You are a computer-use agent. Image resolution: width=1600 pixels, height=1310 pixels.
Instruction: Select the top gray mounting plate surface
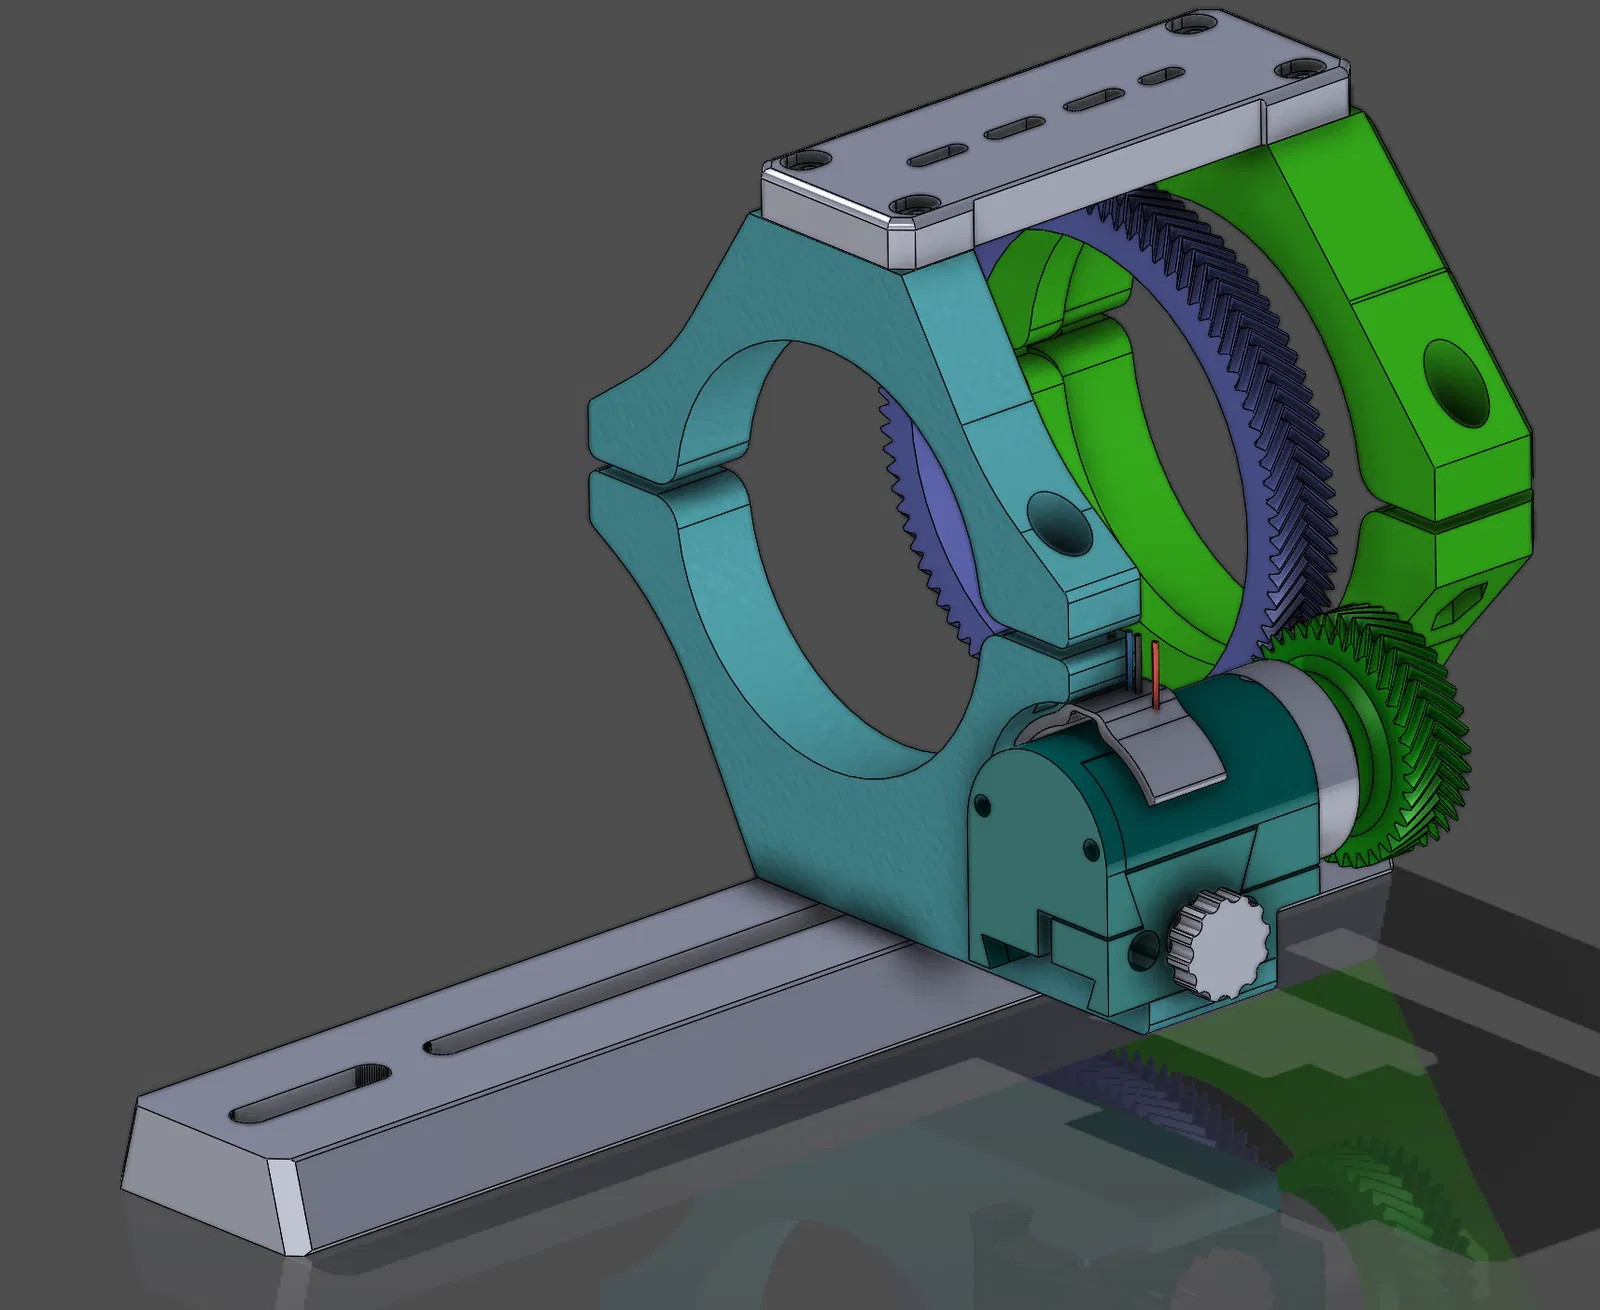[x=1060, y=120]
